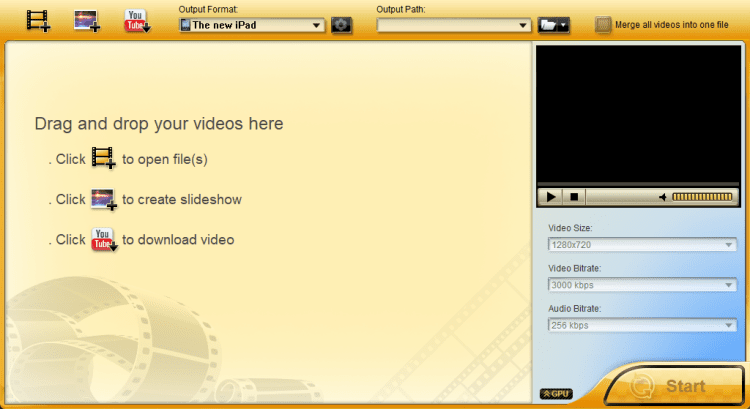Screen dimensions: 750x409
Task: Click the black video preview area
Action: point(638,113)
